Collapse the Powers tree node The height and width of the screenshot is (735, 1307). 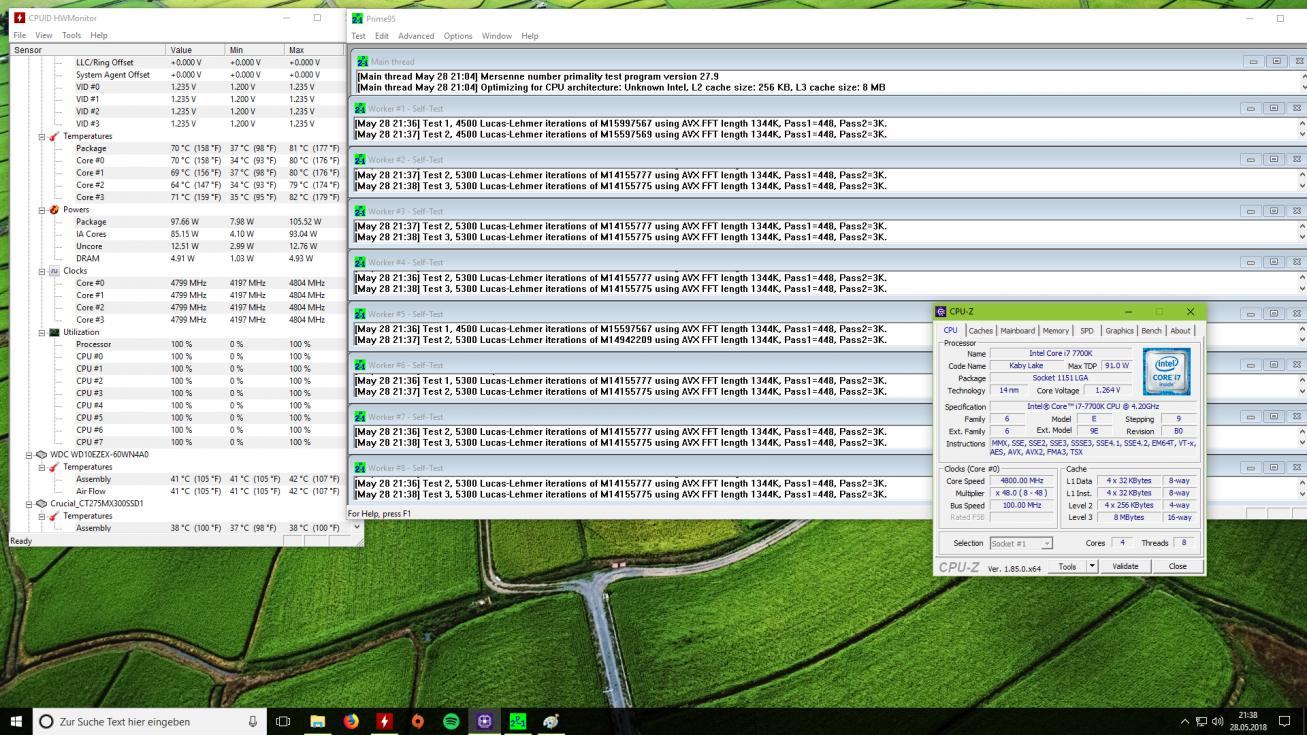coord(42,210)
